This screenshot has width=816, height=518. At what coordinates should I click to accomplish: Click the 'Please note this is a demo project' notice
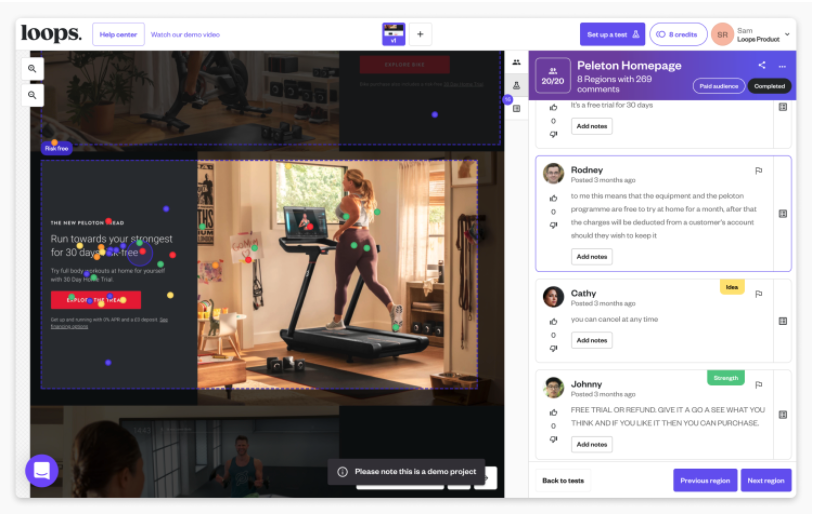click(406, 472)
